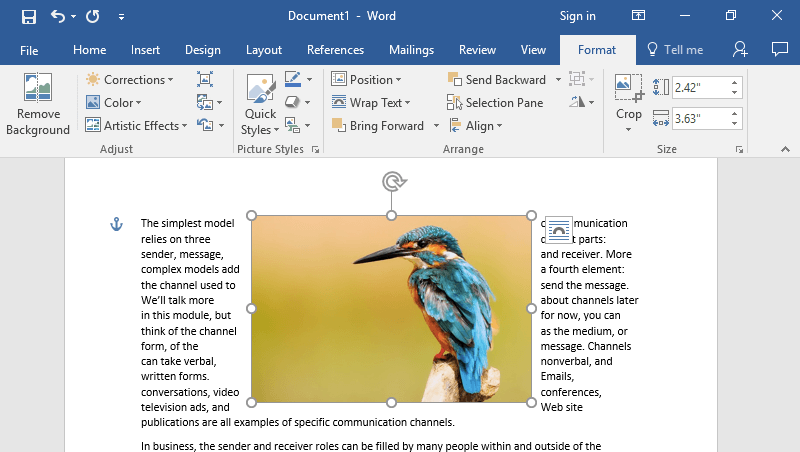Screen dimensions: 800x452
Task: Click the shape width input field
Action: tap(699, 119)
